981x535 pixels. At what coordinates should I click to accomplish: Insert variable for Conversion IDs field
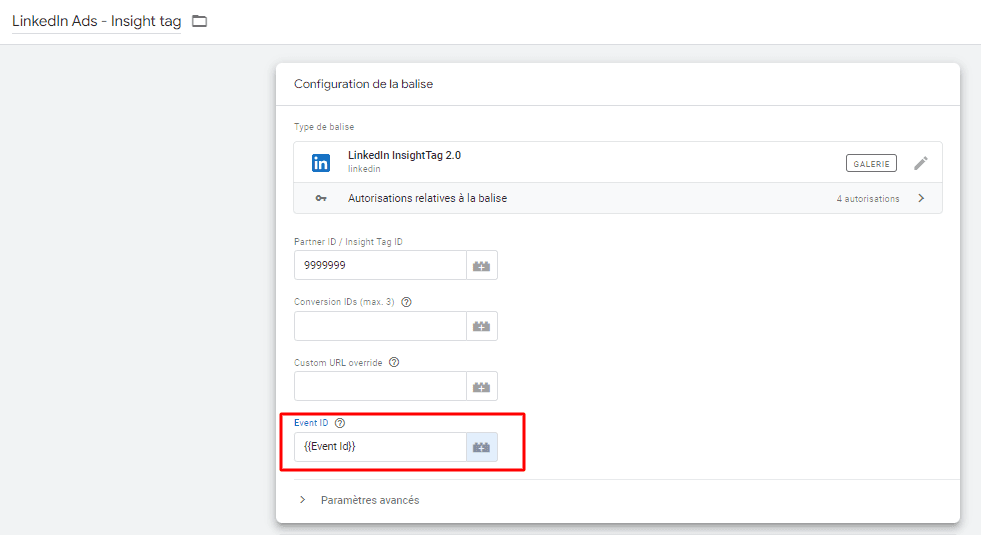[482, 326]
